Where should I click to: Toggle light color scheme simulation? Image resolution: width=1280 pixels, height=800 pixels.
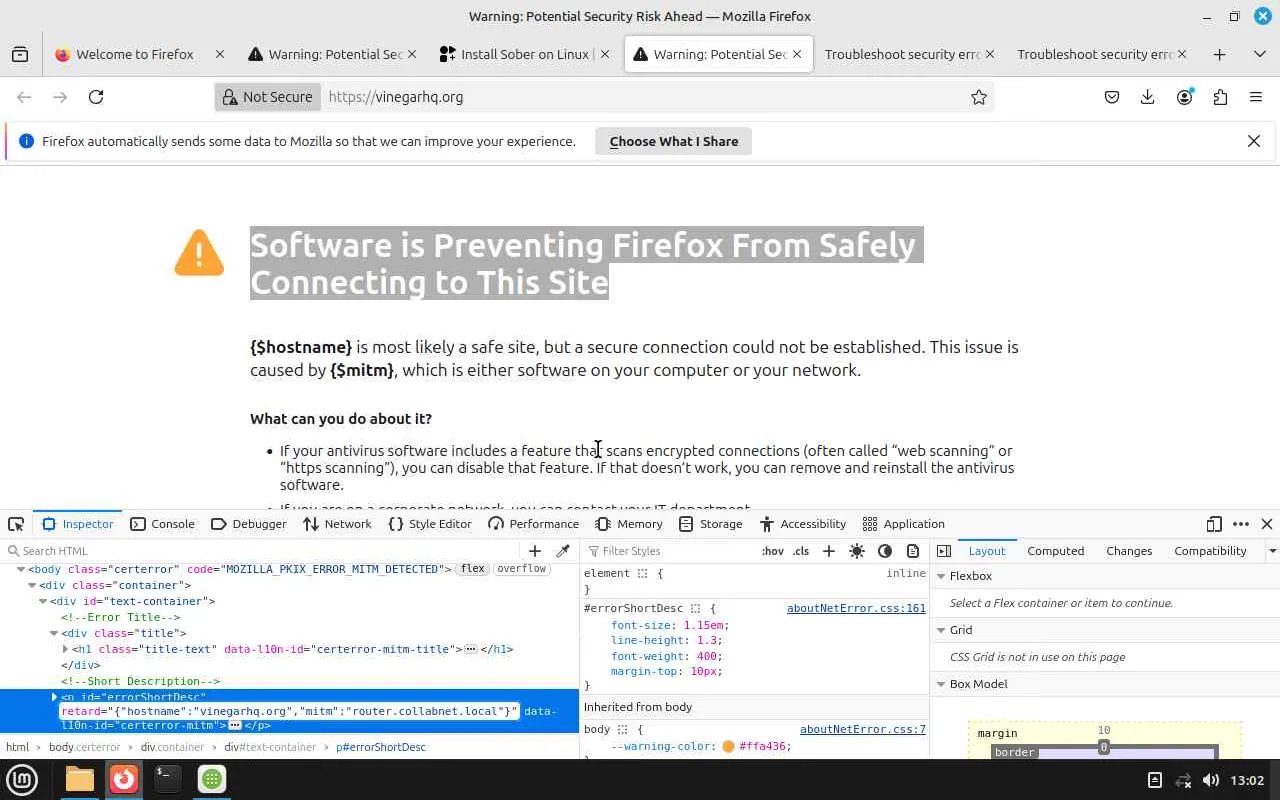[857, 551]
